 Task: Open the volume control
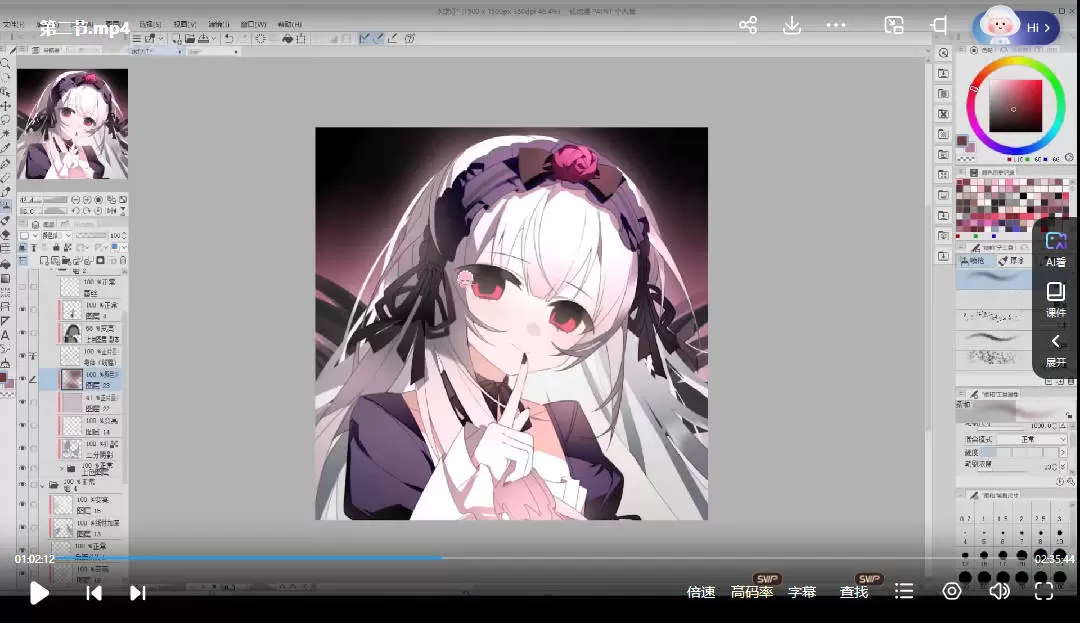pos(999,591)
